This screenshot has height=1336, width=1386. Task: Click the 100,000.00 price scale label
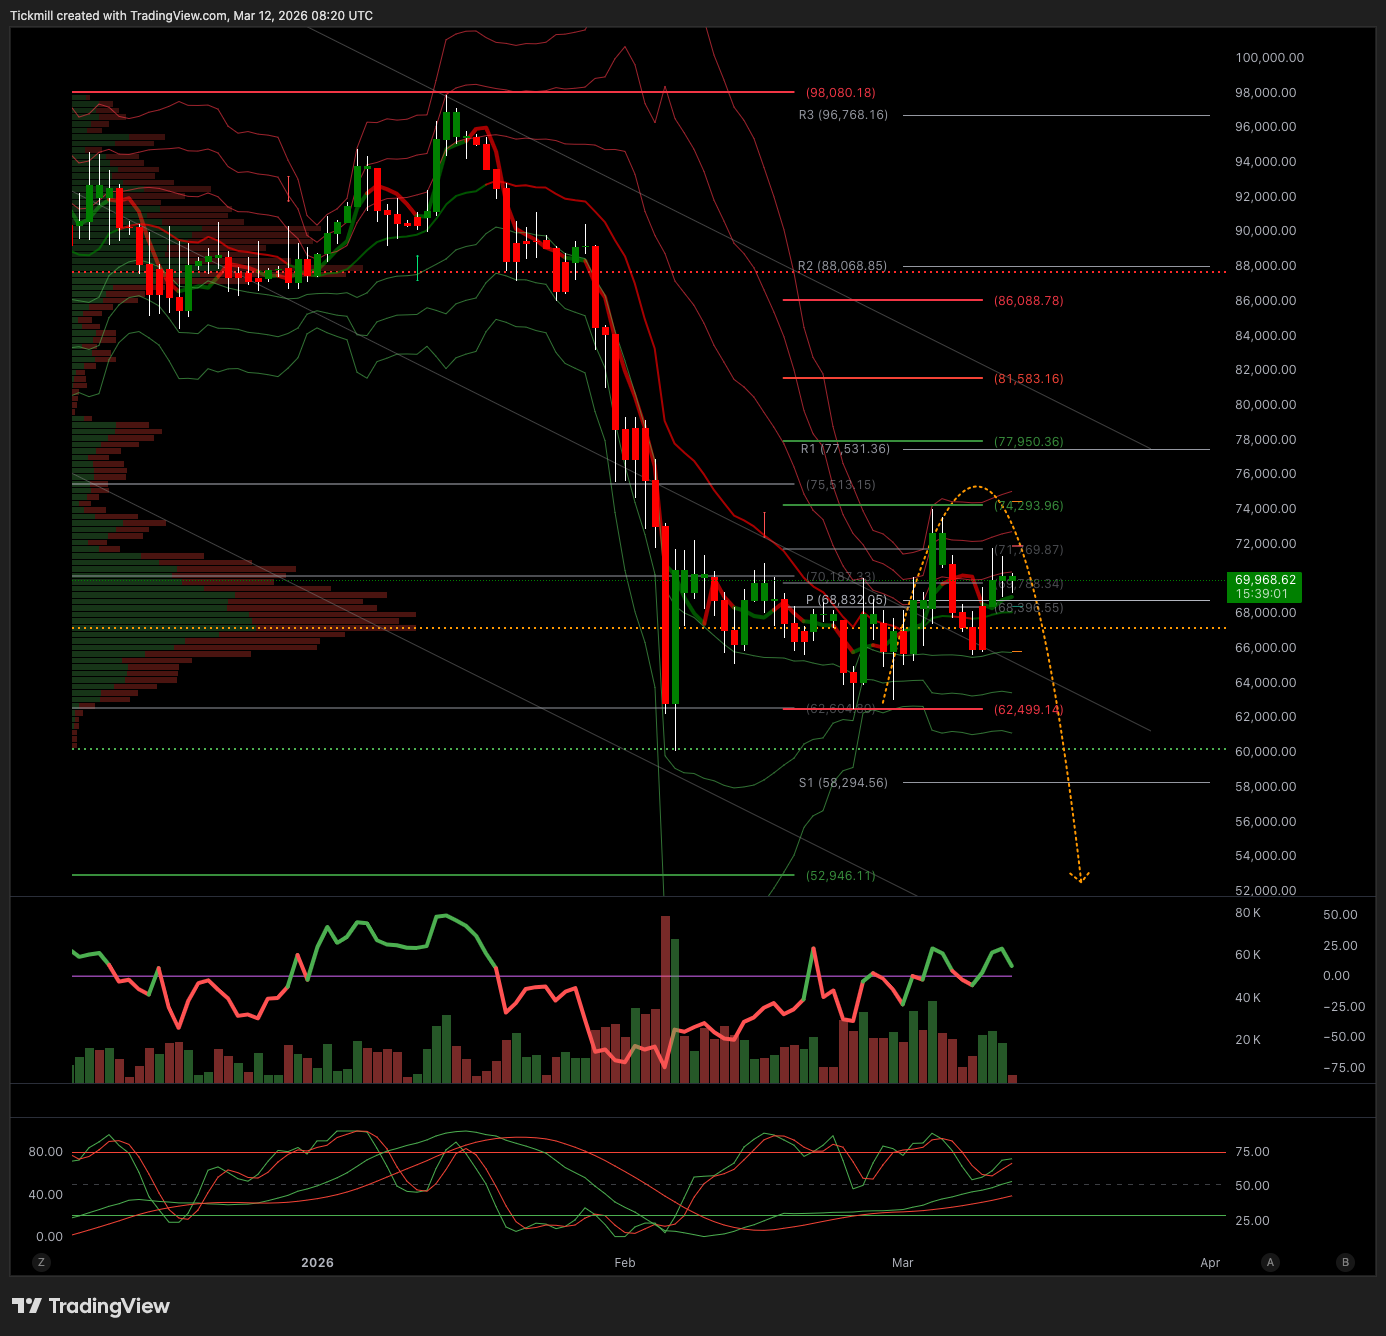point(1269,58)
